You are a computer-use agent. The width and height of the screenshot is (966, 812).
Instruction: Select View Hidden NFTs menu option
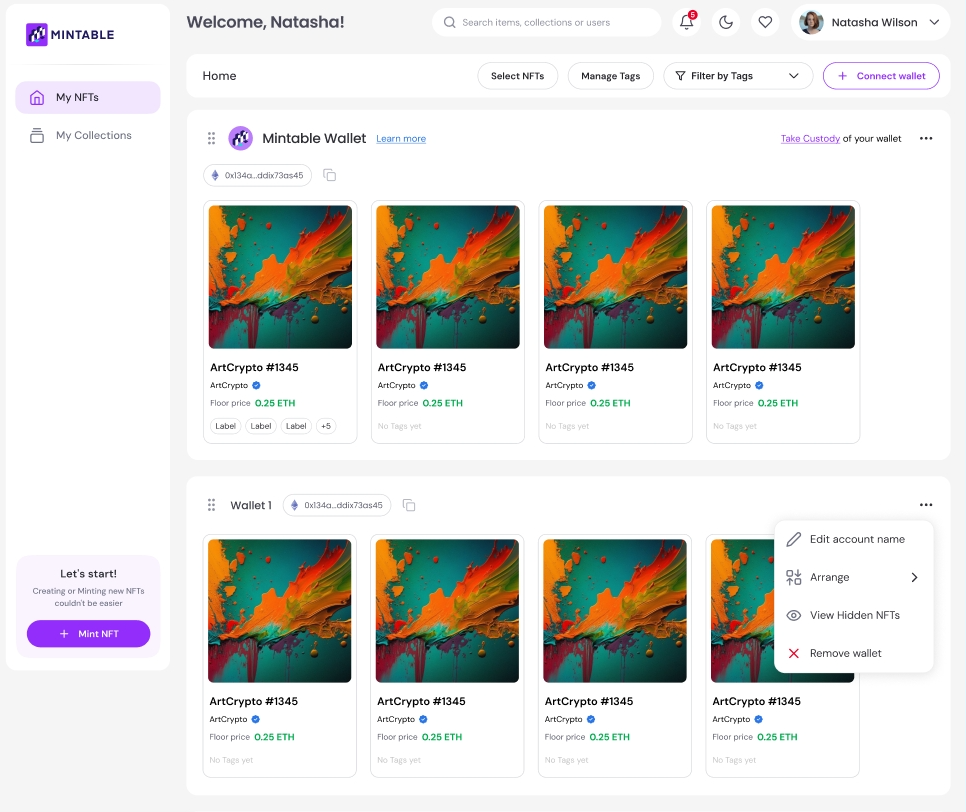click(854, 615)
